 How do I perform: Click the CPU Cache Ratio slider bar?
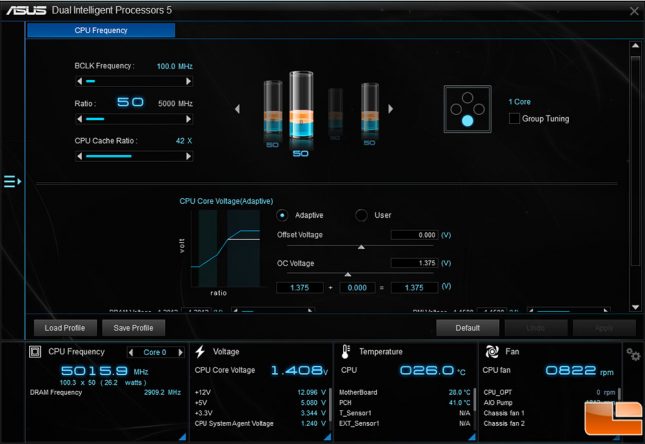[134, 156]
